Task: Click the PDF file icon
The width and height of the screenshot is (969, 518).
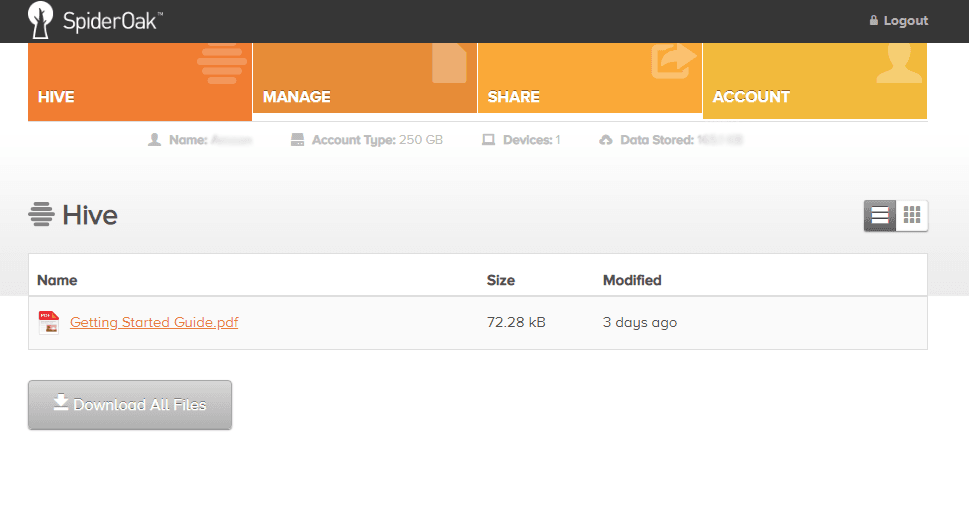Action: click(48, 322)
